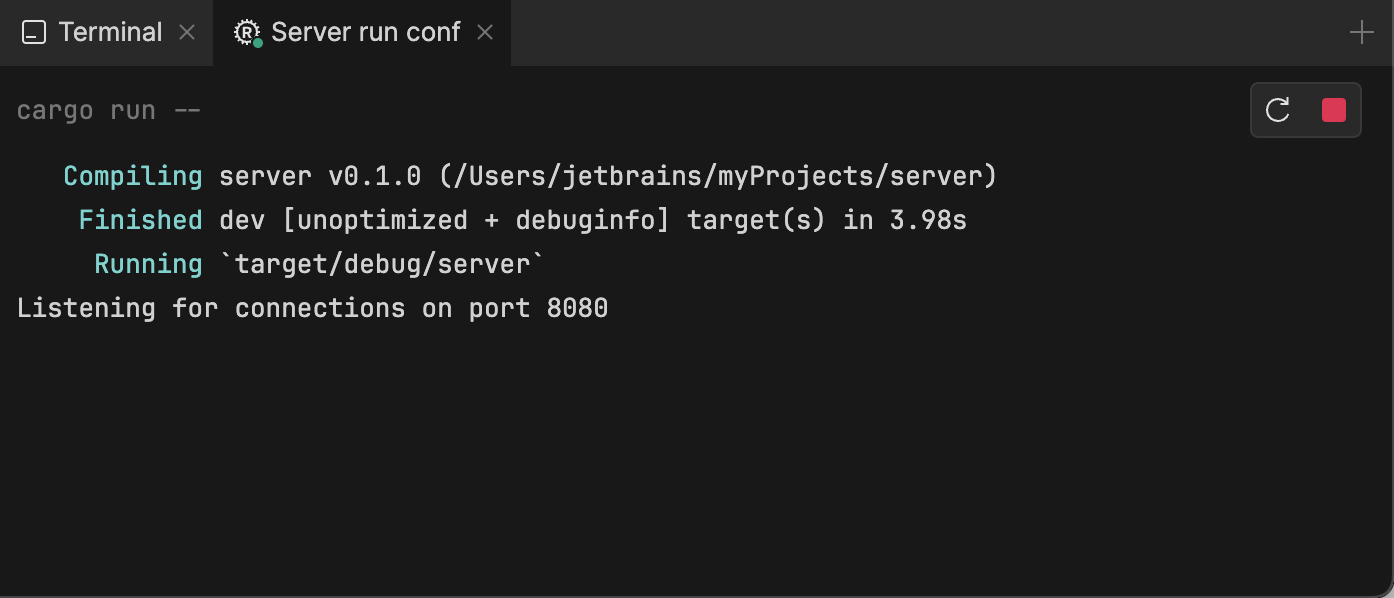Click the port number 8080
Image resolution: width=1394 pixels, height=598 pixels.
tap(577, 308)
